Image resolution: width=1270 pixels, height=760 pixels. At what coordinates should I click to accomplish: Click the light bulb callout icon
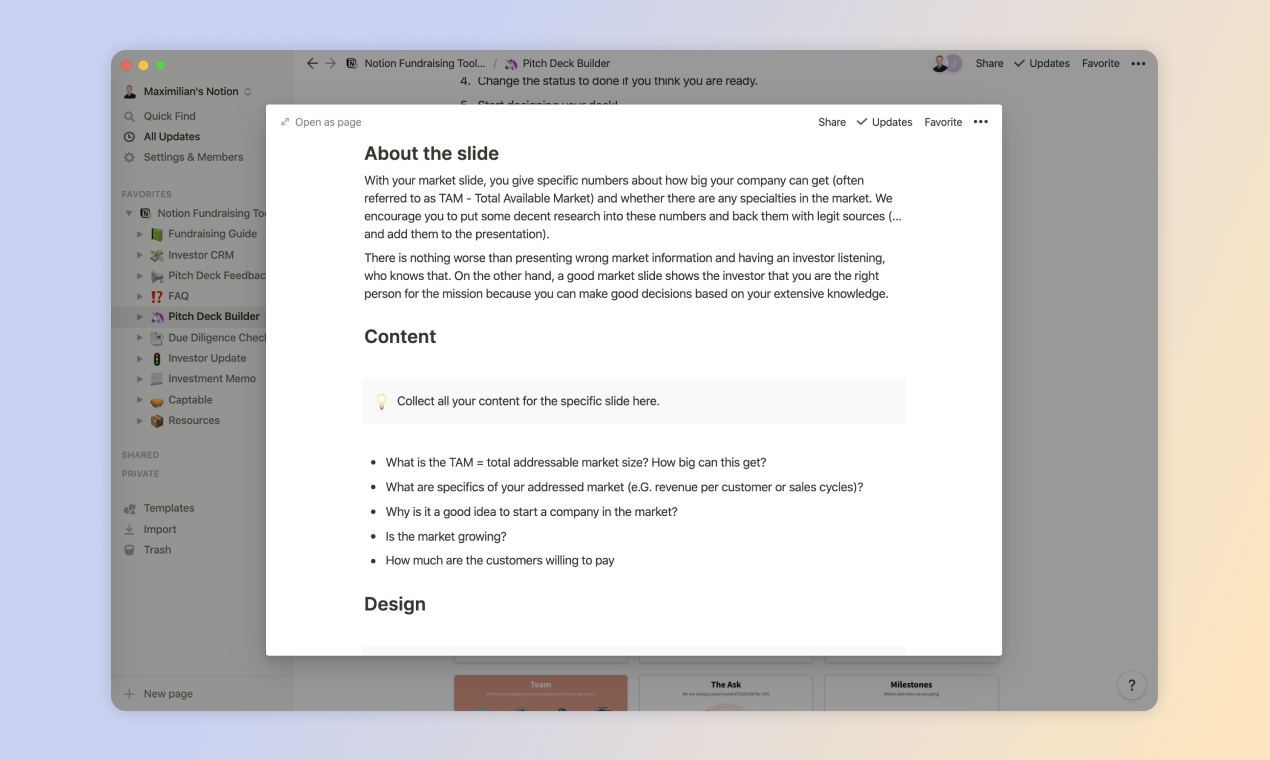[381, 401]
